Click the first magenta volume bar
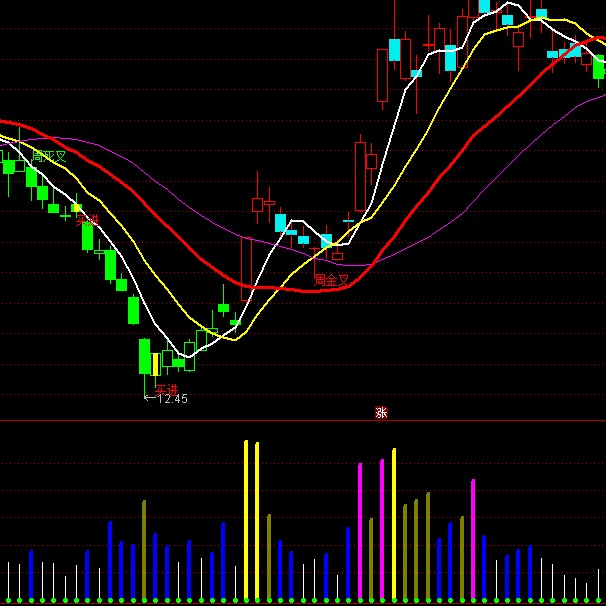606x606 pixels. [360, 530]
